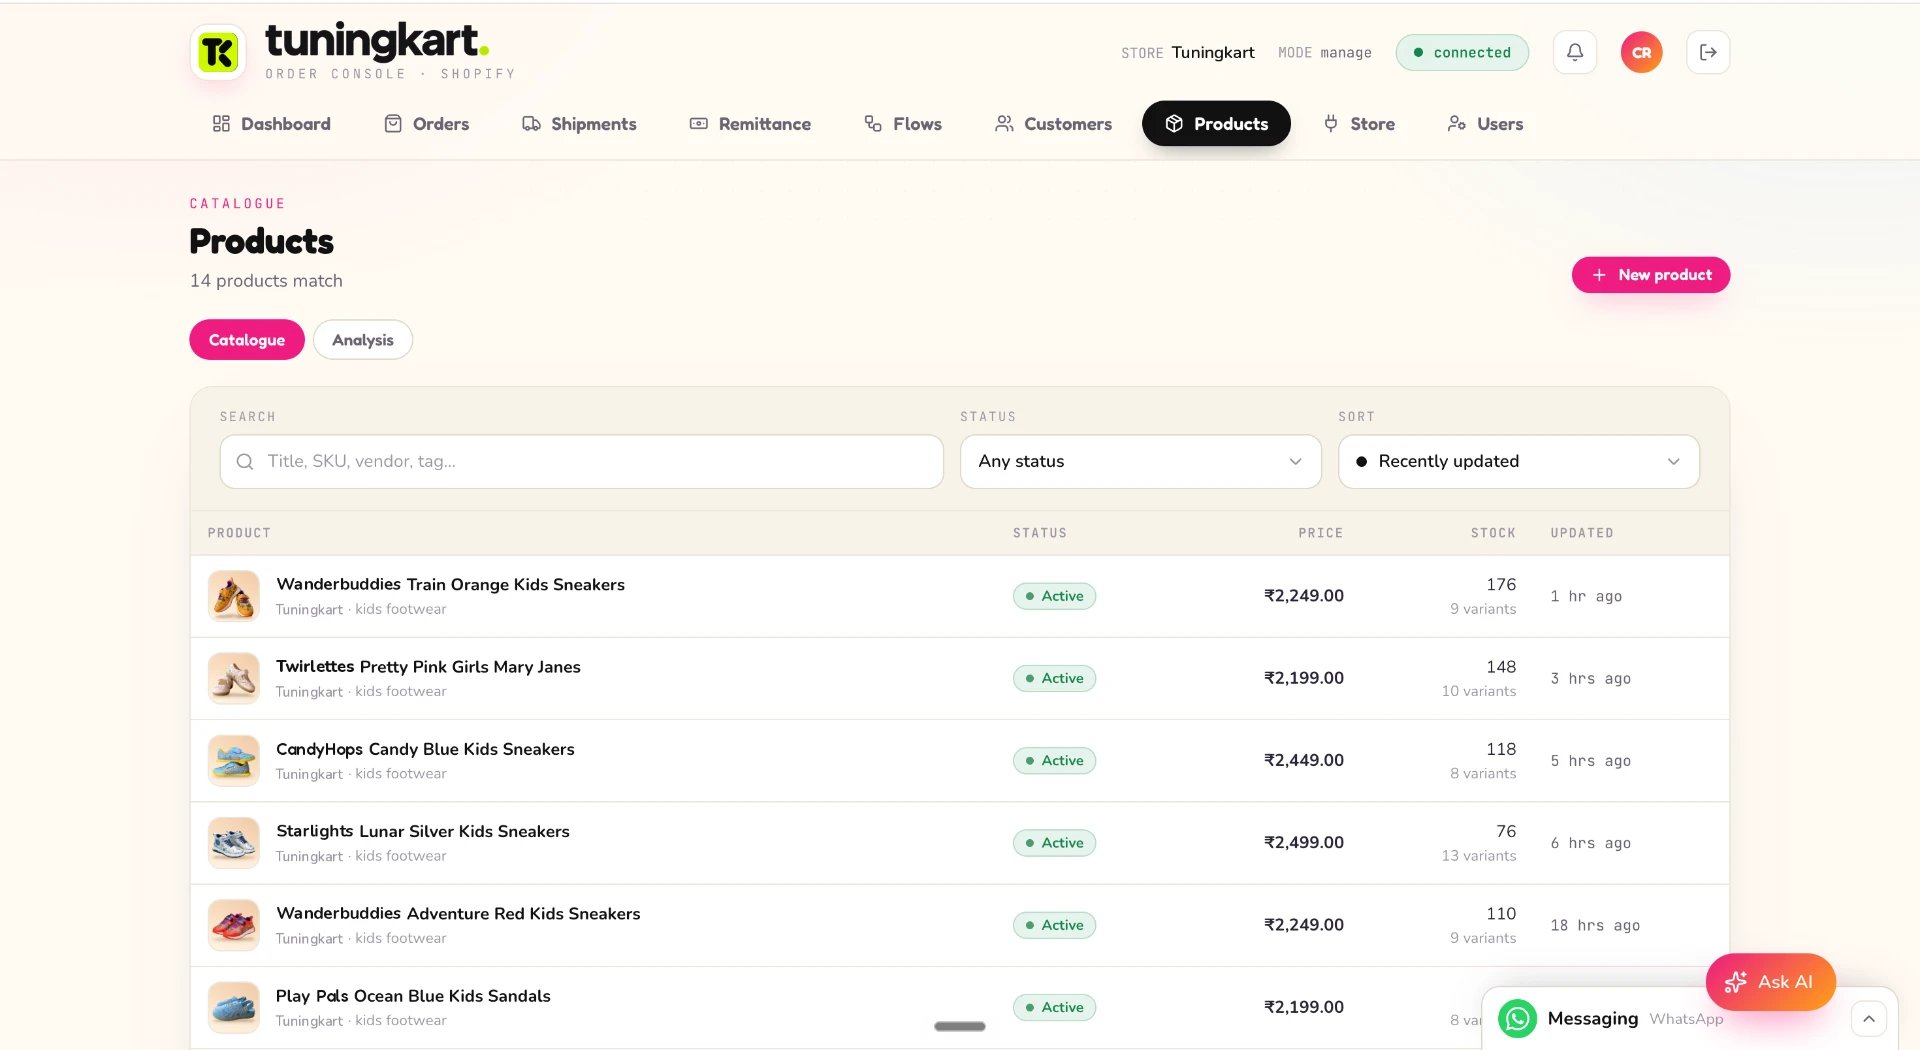Click CandyHops Candy Blue sneakers thumbnail

point(234,761)
